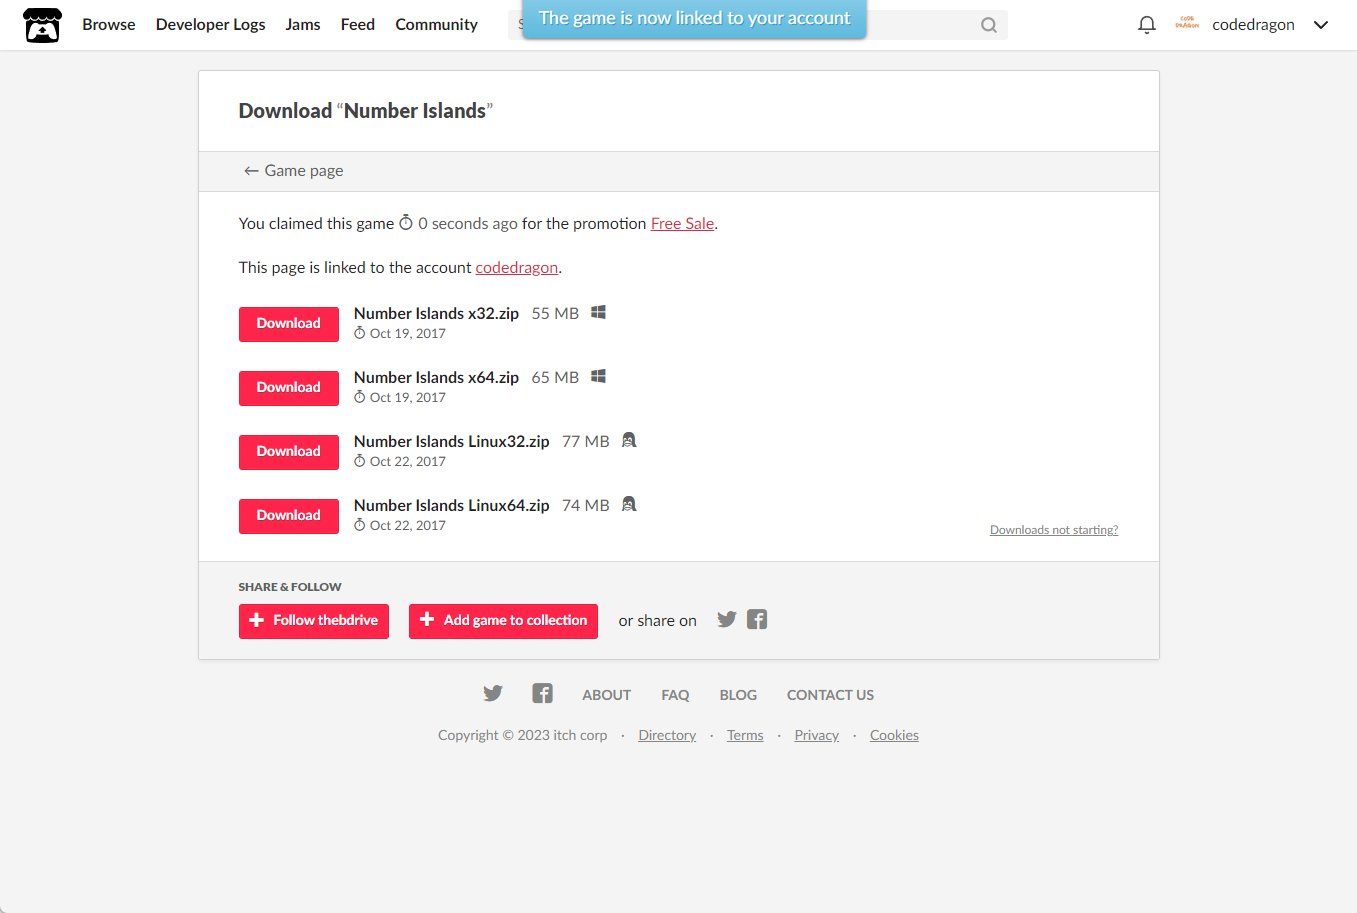Open the BLOG footer link

[738, 695]
